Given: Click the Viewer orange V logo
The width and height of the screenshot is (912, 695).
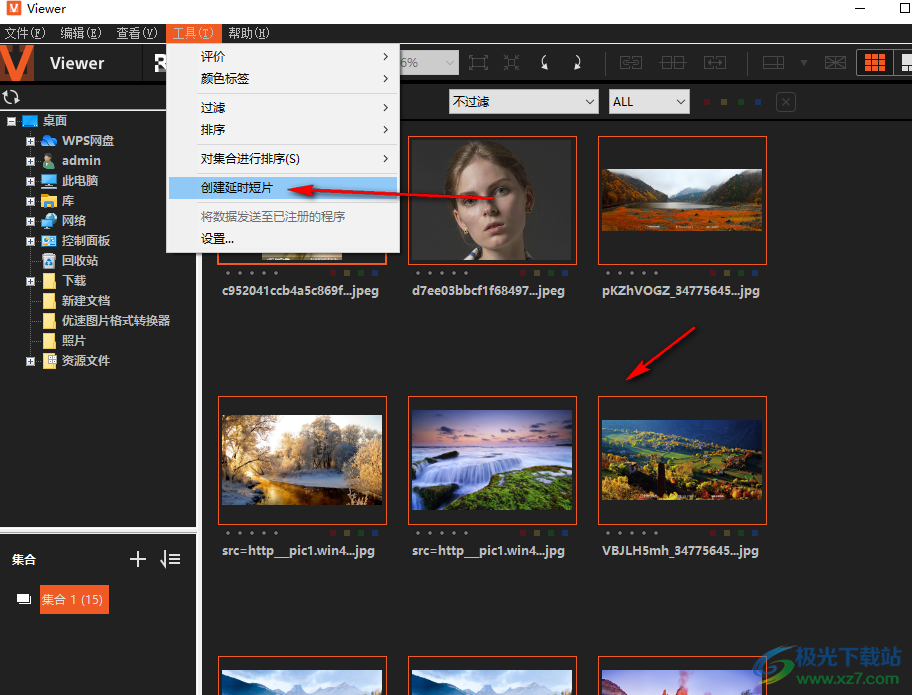Looking at the screenshot, I should click(x=17, y=62).
